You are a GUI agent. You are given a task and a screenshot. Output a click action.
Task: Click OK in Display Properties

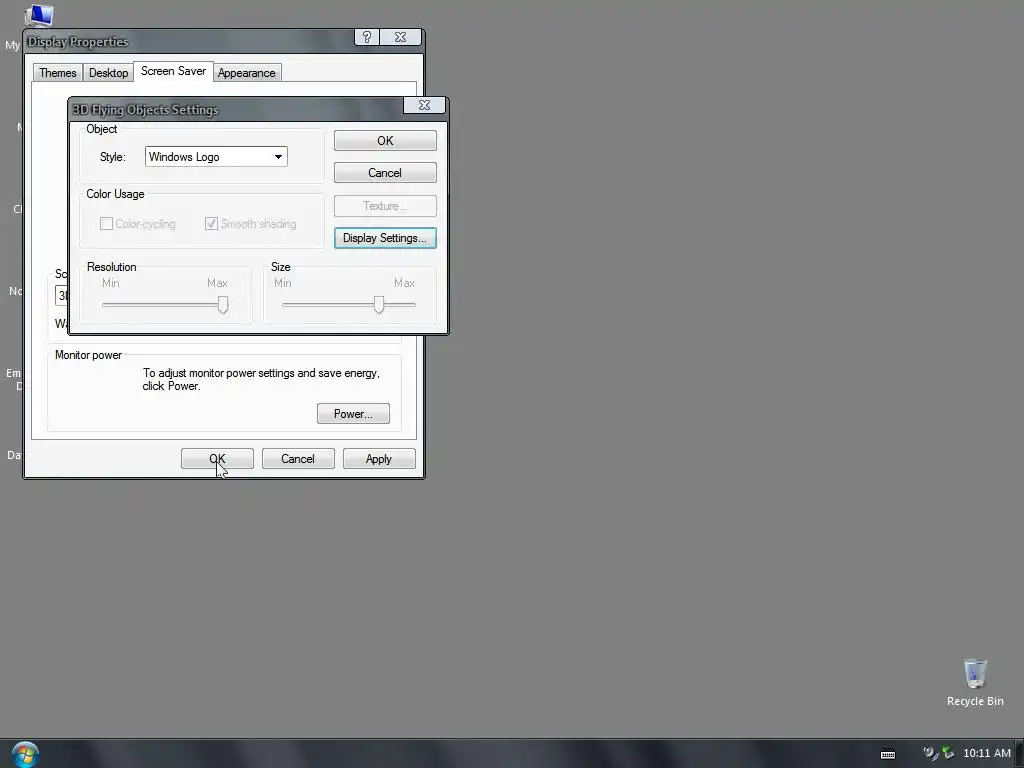point(217,458)
